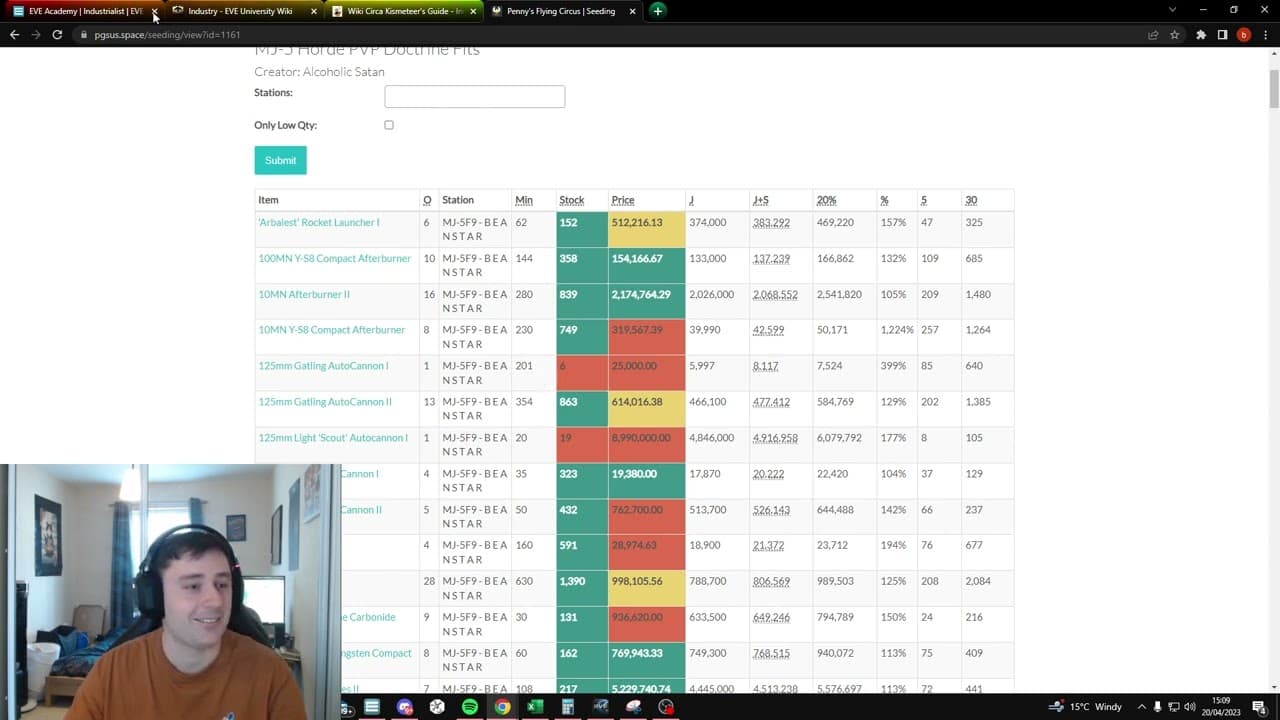Open Chrome extensions puzzle icon
The height and width of the screenshot is (720, 1280).
coord(1201,35)
